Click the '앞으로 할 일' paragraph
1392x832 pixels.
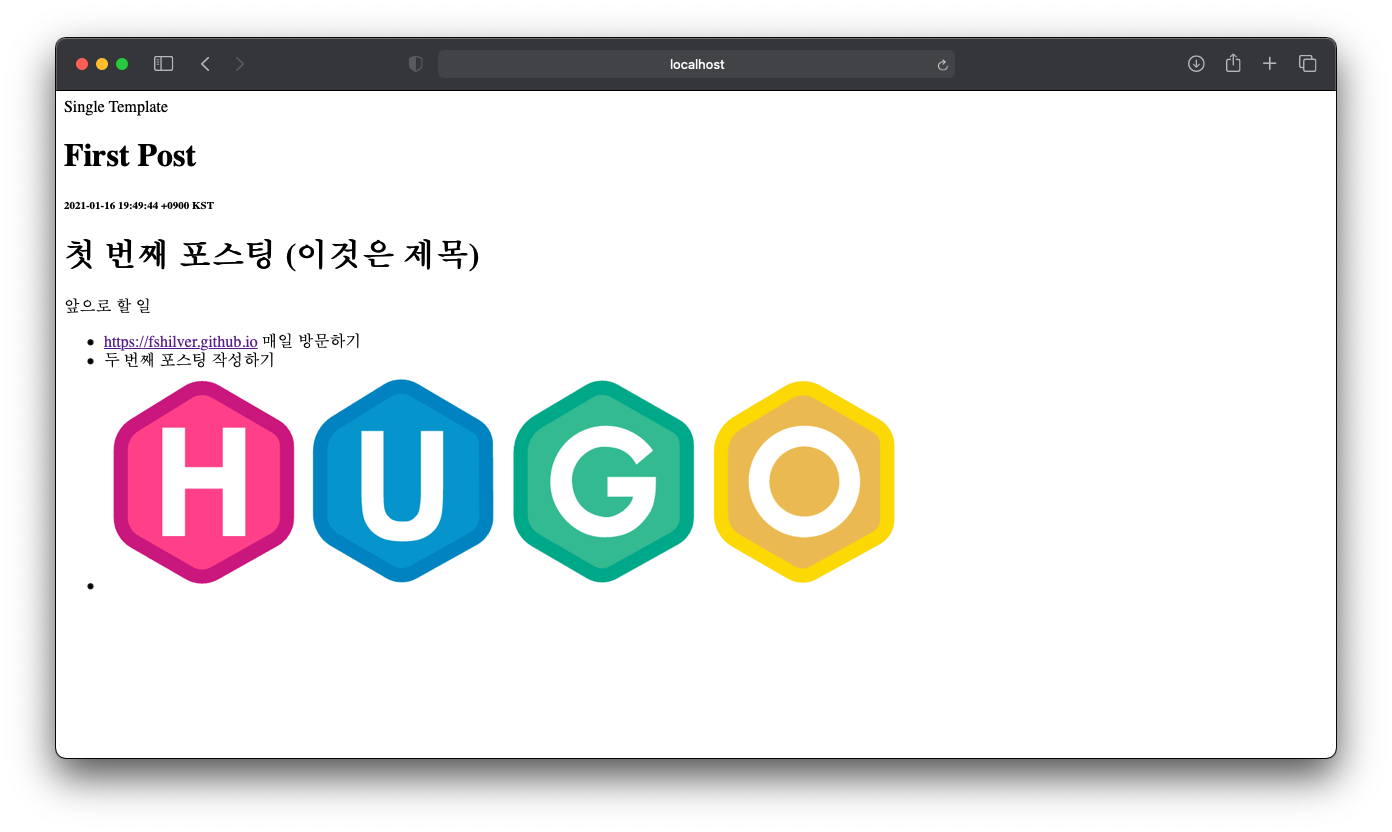click(107, 305)
